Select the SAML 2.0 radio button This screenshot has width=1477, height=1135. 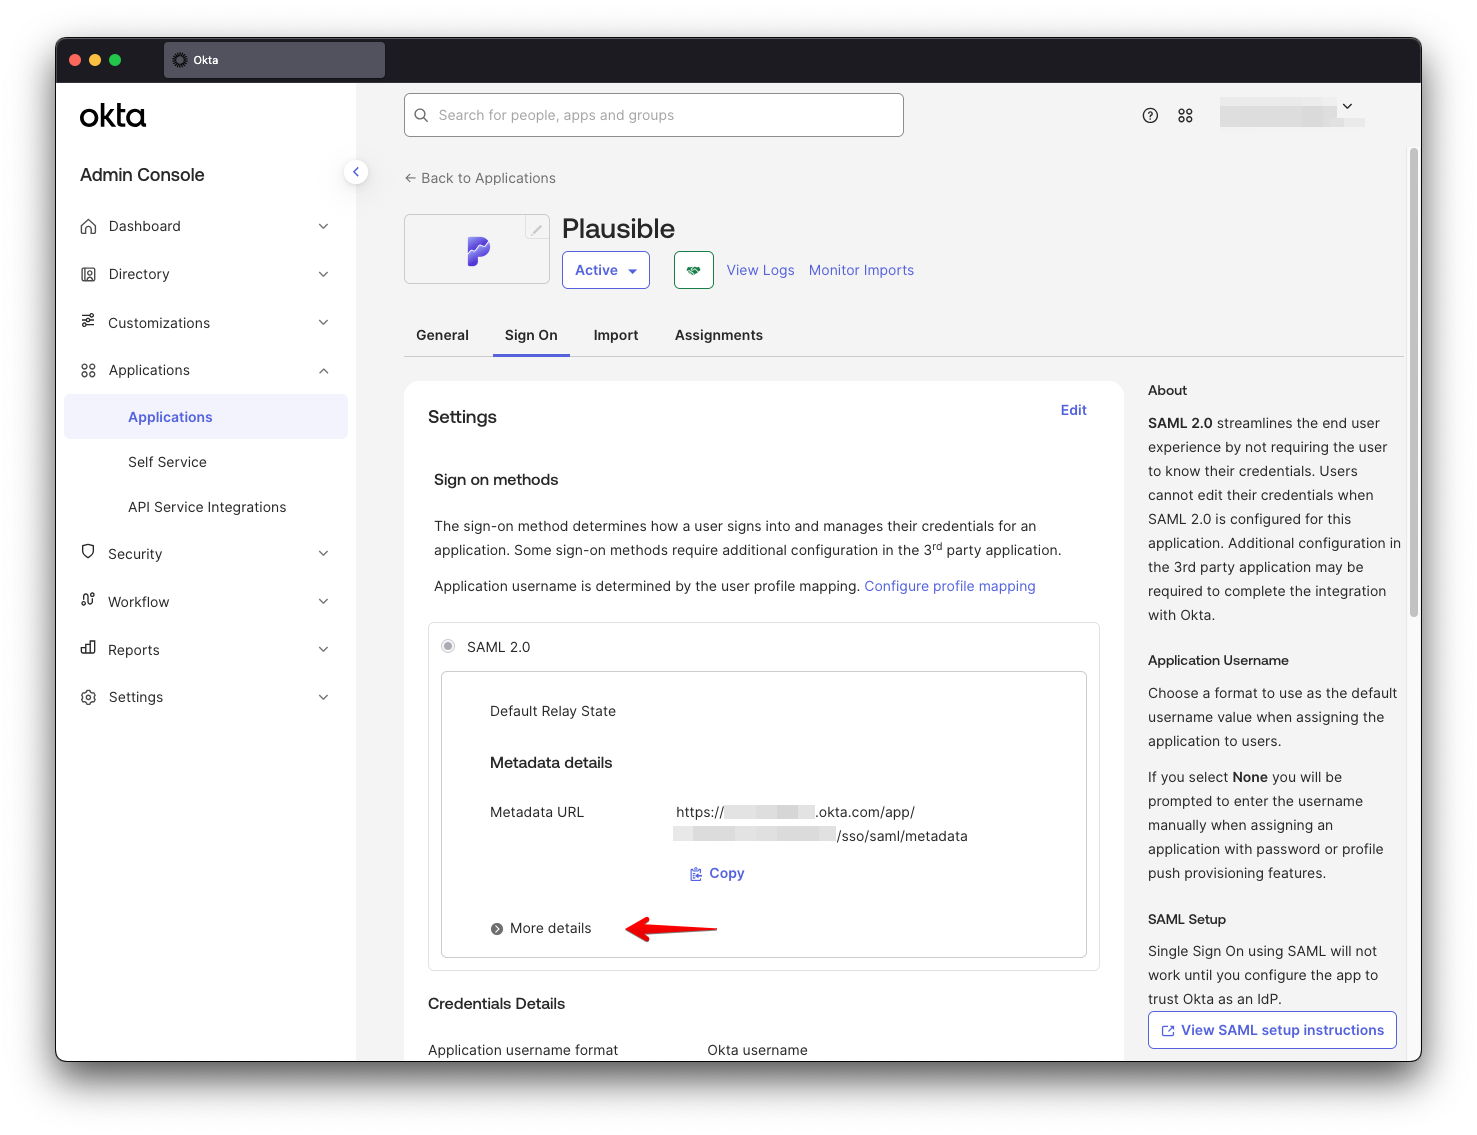(x=447, y=646)
